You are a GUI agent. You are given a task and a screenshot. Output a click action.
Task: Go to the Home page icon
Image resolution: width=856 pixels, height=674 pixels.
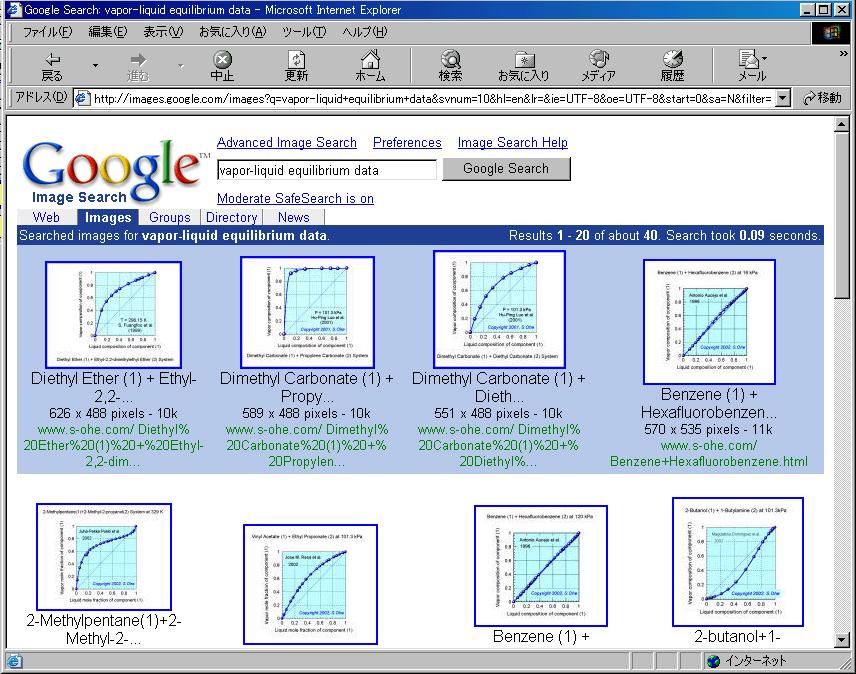[370, 61]
